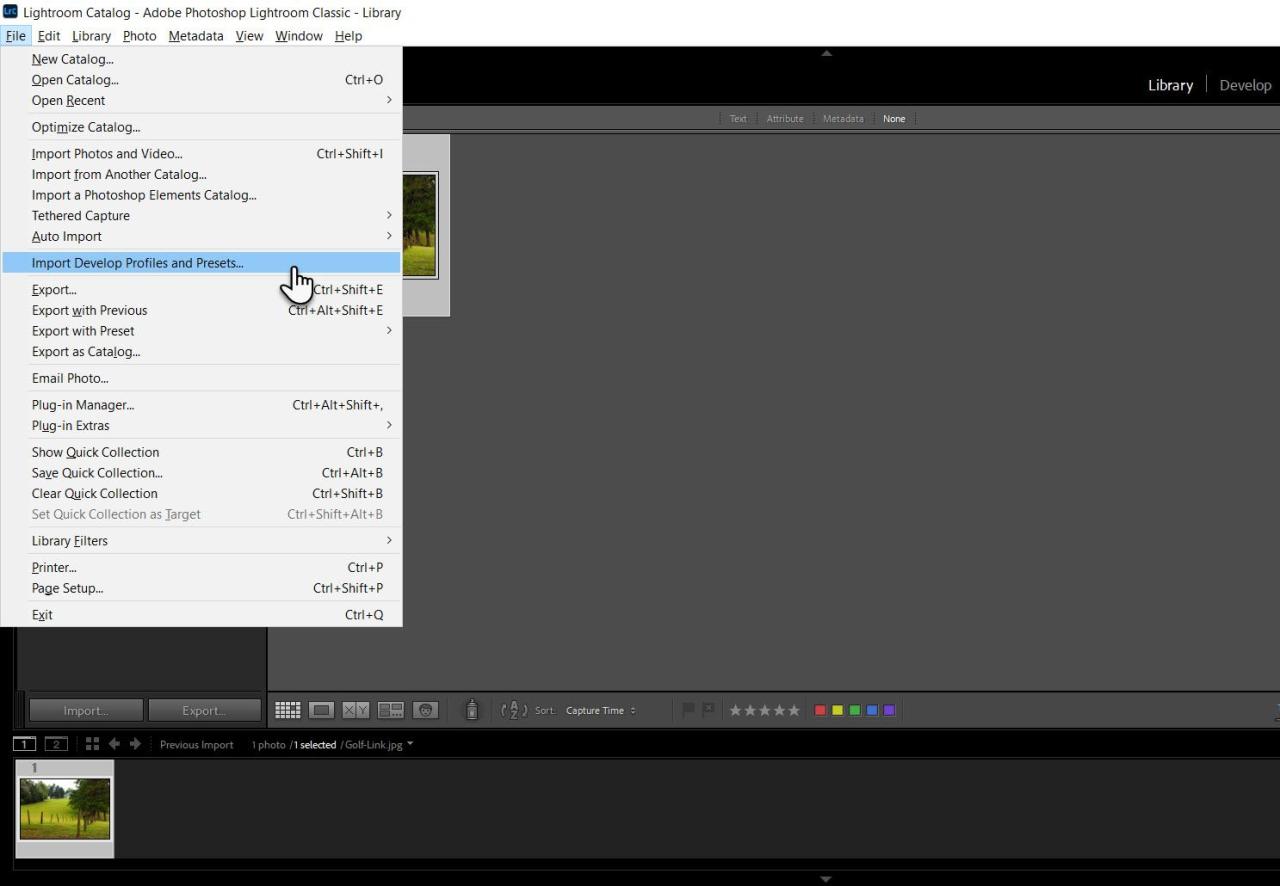Choose Optimize Catalog menu entry
The width and height of the screenshot is (1280, 886).
pos(201,127)
